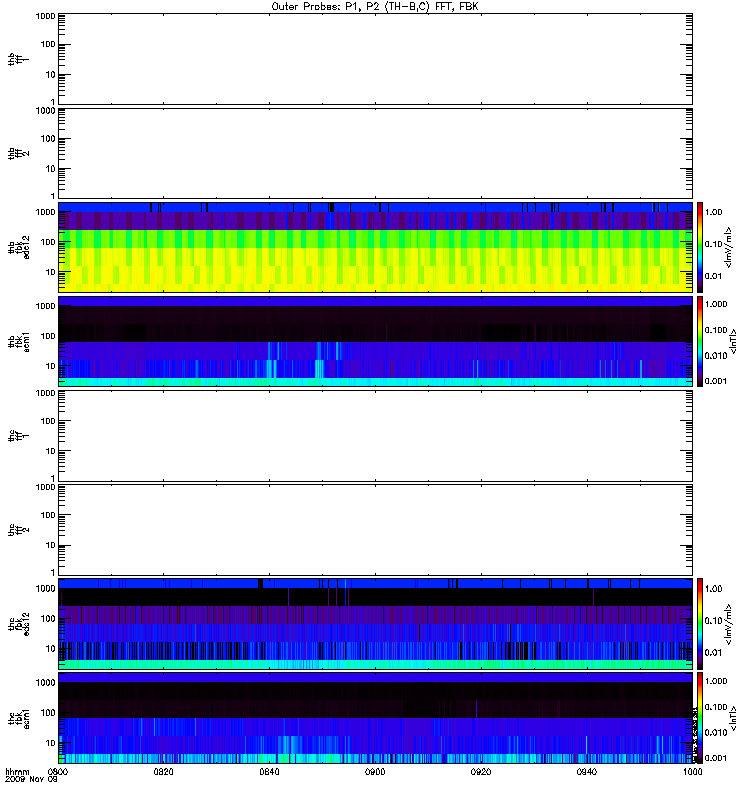Click the "thb fbk scm1" y-axis title
This screenshot has width=750, height=800.
point(18,342)
